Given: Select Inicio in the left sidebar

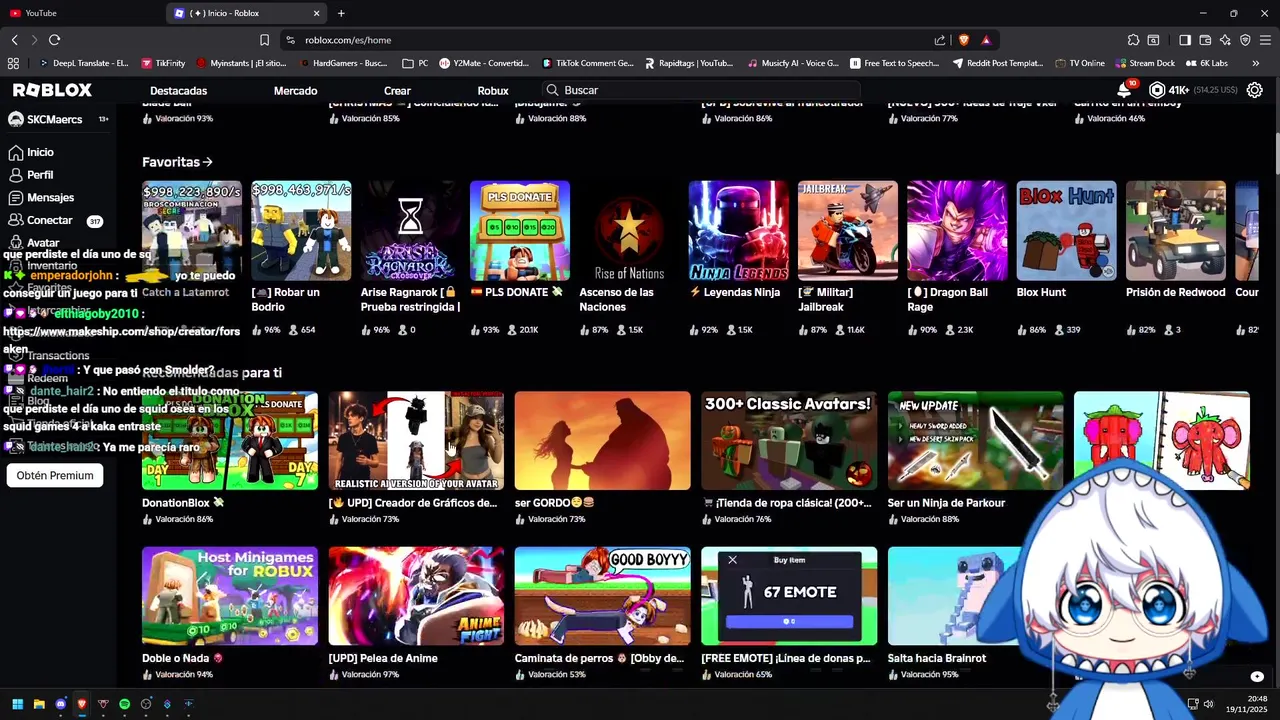Looking at the screenshot, I should pyautogui.click(x=40, y=153).
